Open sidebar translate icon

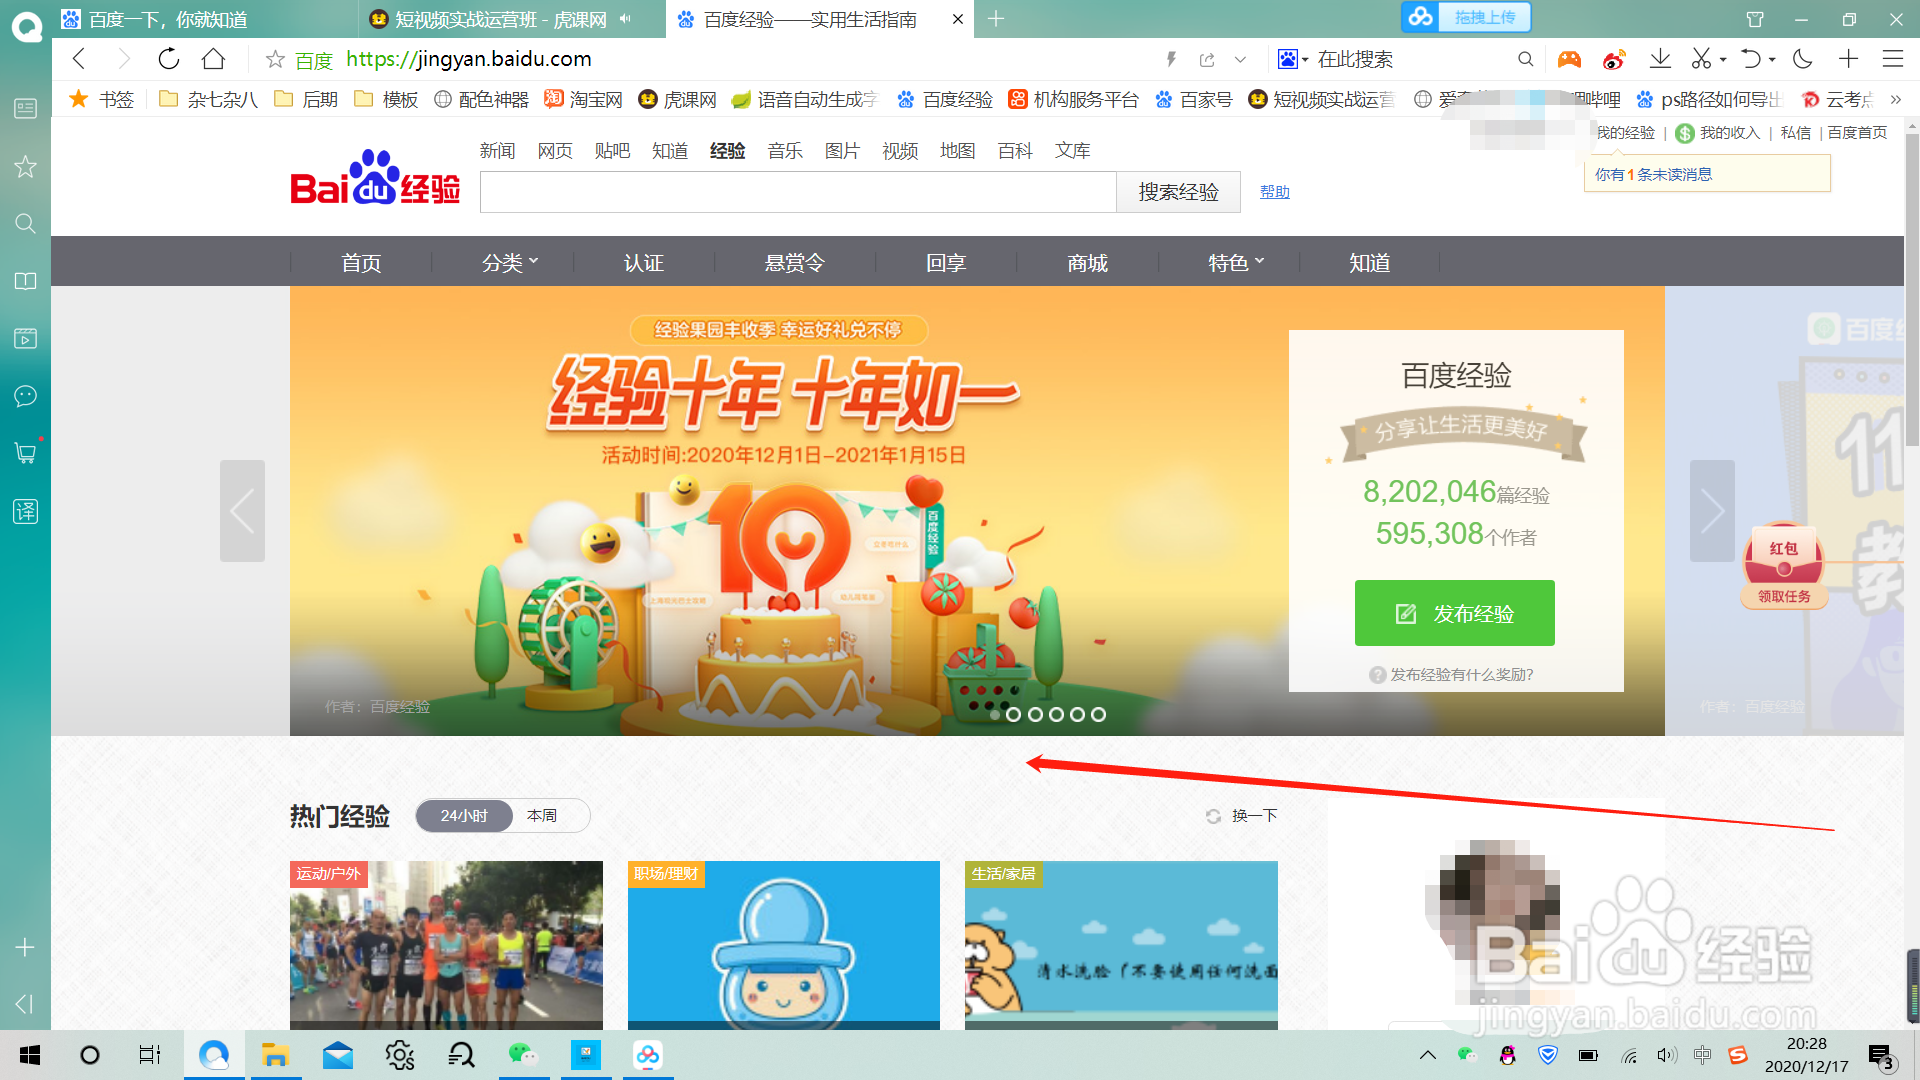pyautogui.click(x=26, y=512)
